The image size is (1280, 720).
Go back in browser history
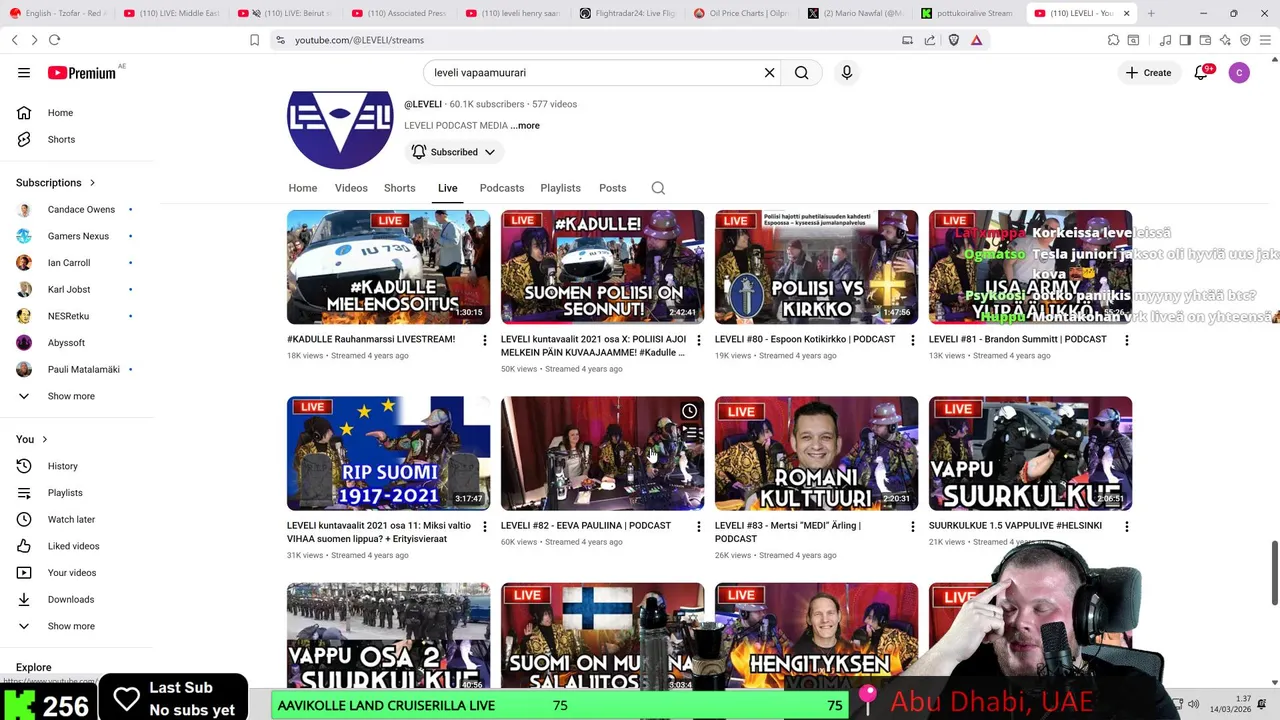point(15,40)
